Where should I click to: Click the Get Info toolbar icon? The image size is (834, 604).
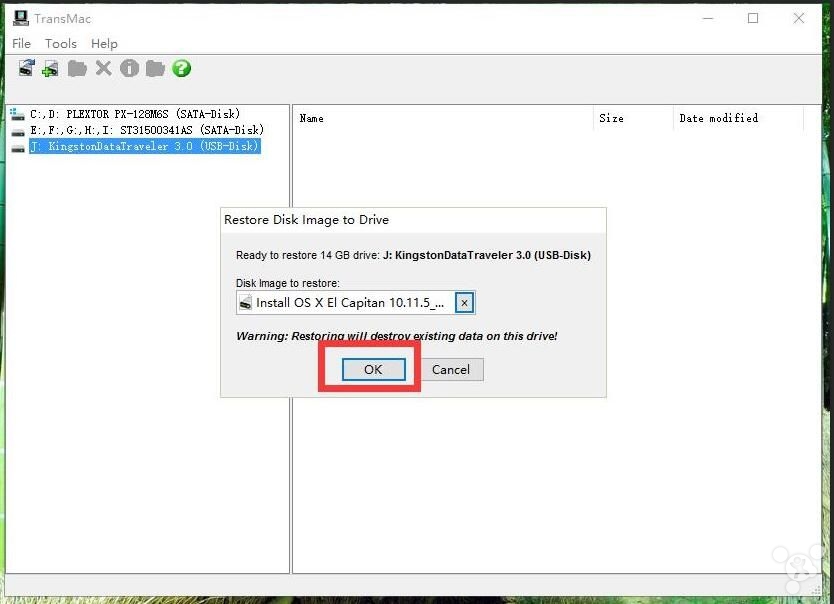[129, 68]
